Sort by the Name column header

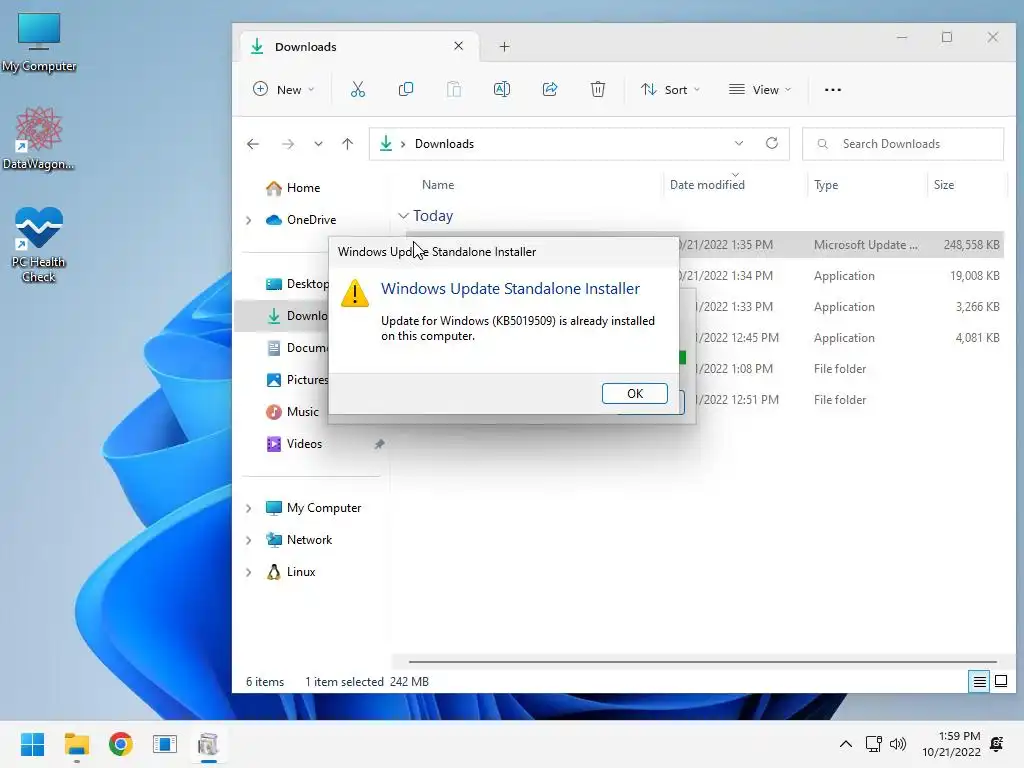point(438,185)
